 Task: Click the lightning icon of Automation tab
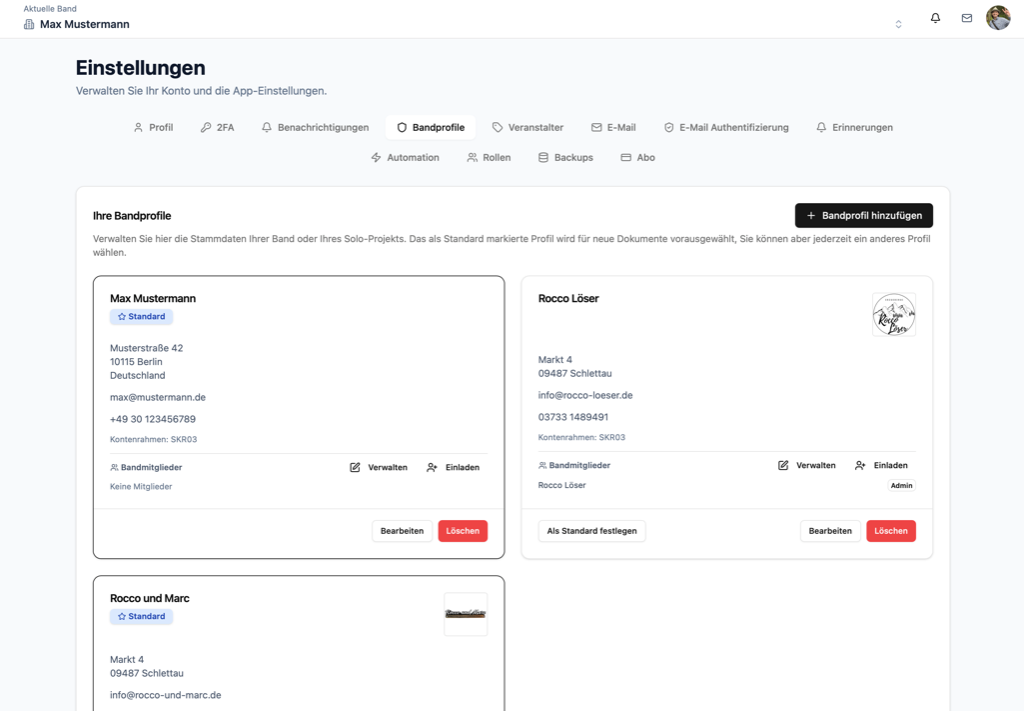point(376,157)
